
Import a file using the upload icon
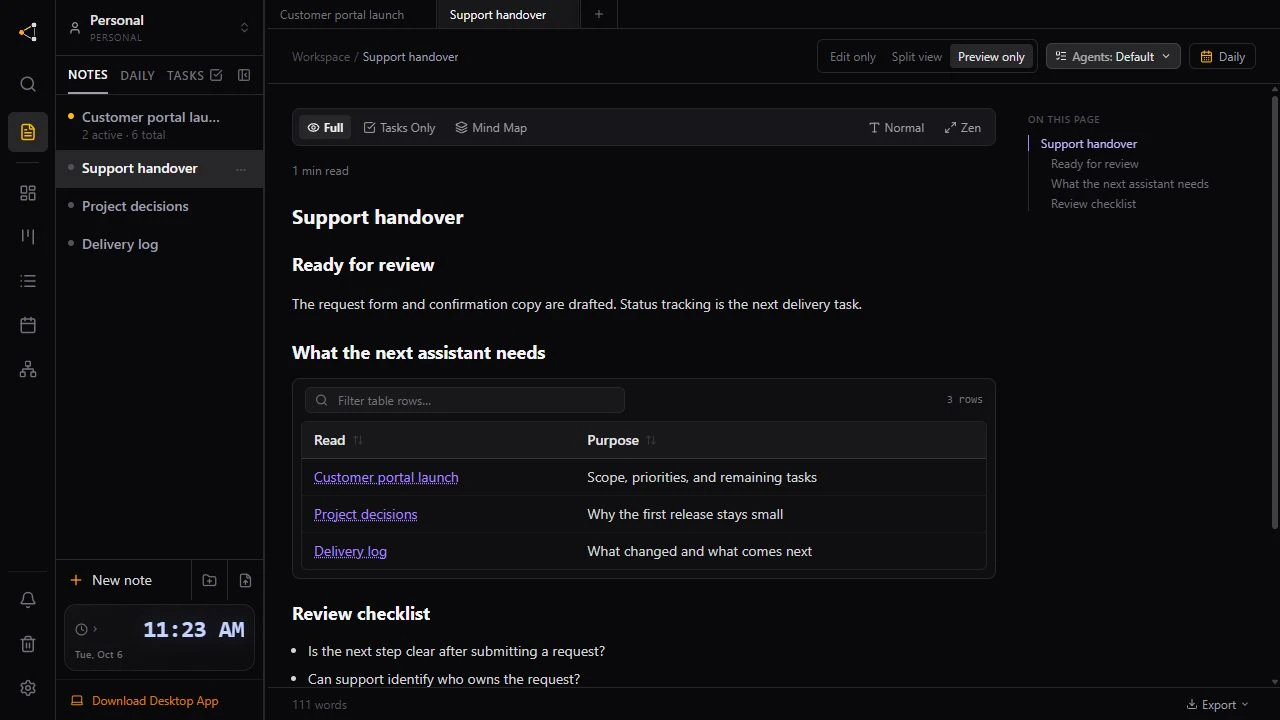point(245,580)
